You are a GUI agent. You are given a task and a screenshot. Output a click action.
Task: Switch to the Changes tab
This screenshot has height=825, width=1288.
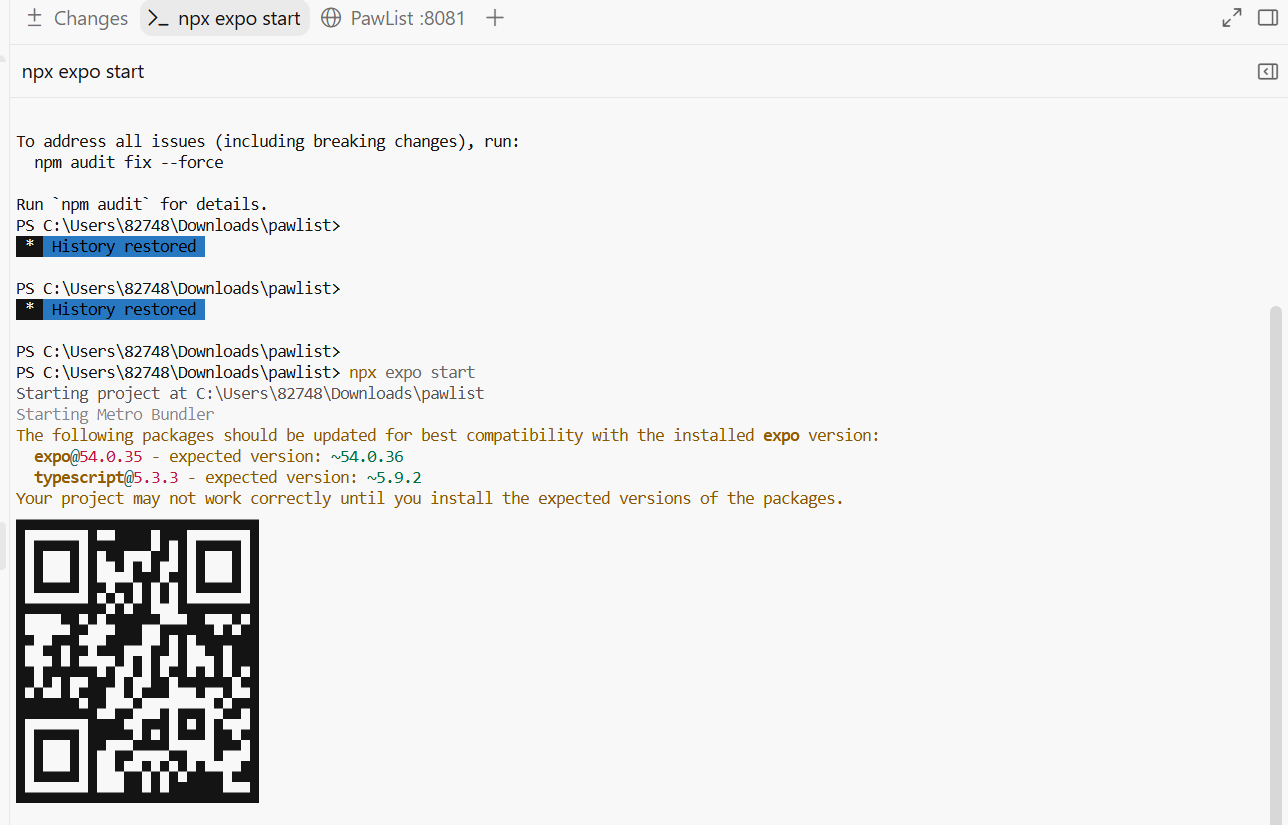click(x=77, y=18)
